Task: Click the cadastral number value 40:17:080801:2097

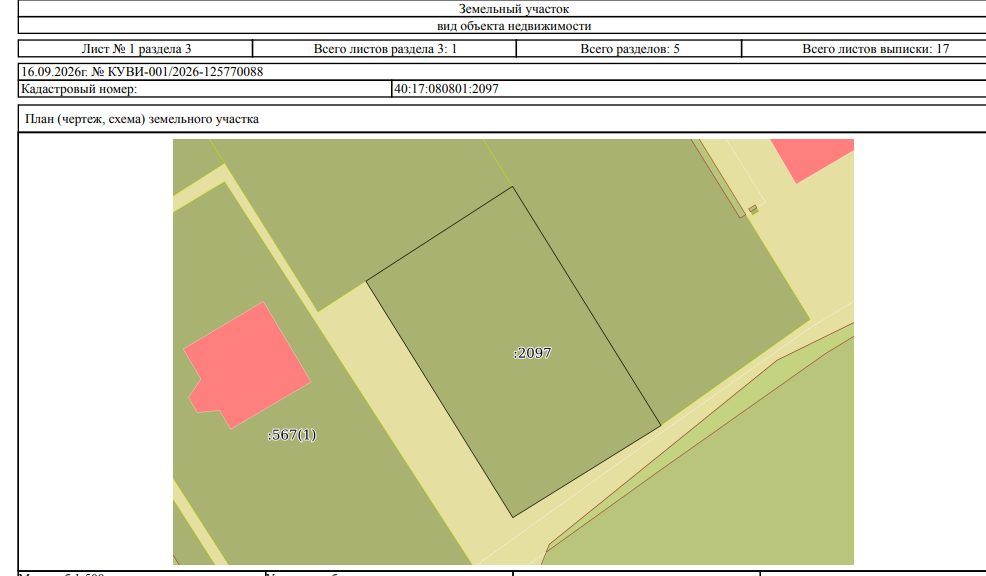Action: pos(446,89)
